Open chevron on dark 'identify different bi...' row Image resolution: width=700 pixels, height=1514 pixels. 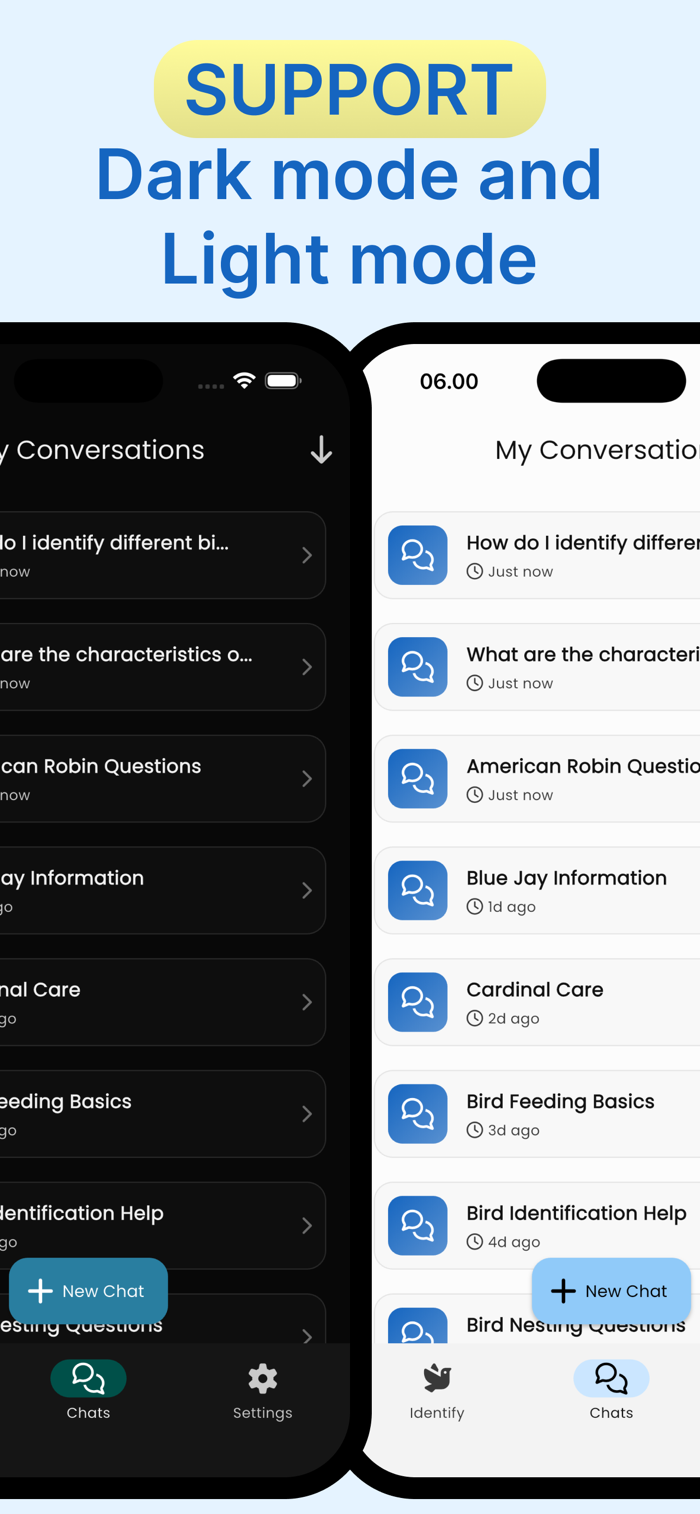(x=307, y=555)
